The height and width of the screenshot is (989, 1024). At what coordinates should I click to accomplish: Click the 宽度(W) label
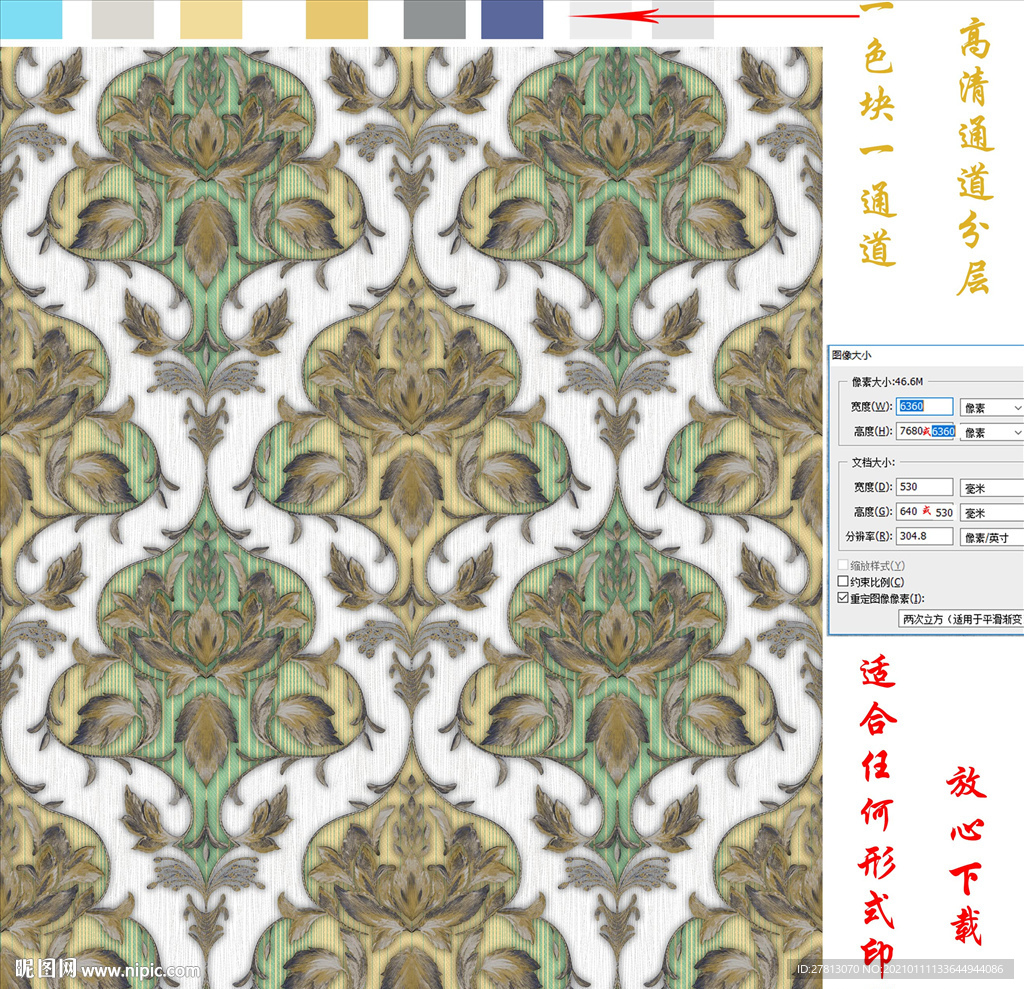871,406
